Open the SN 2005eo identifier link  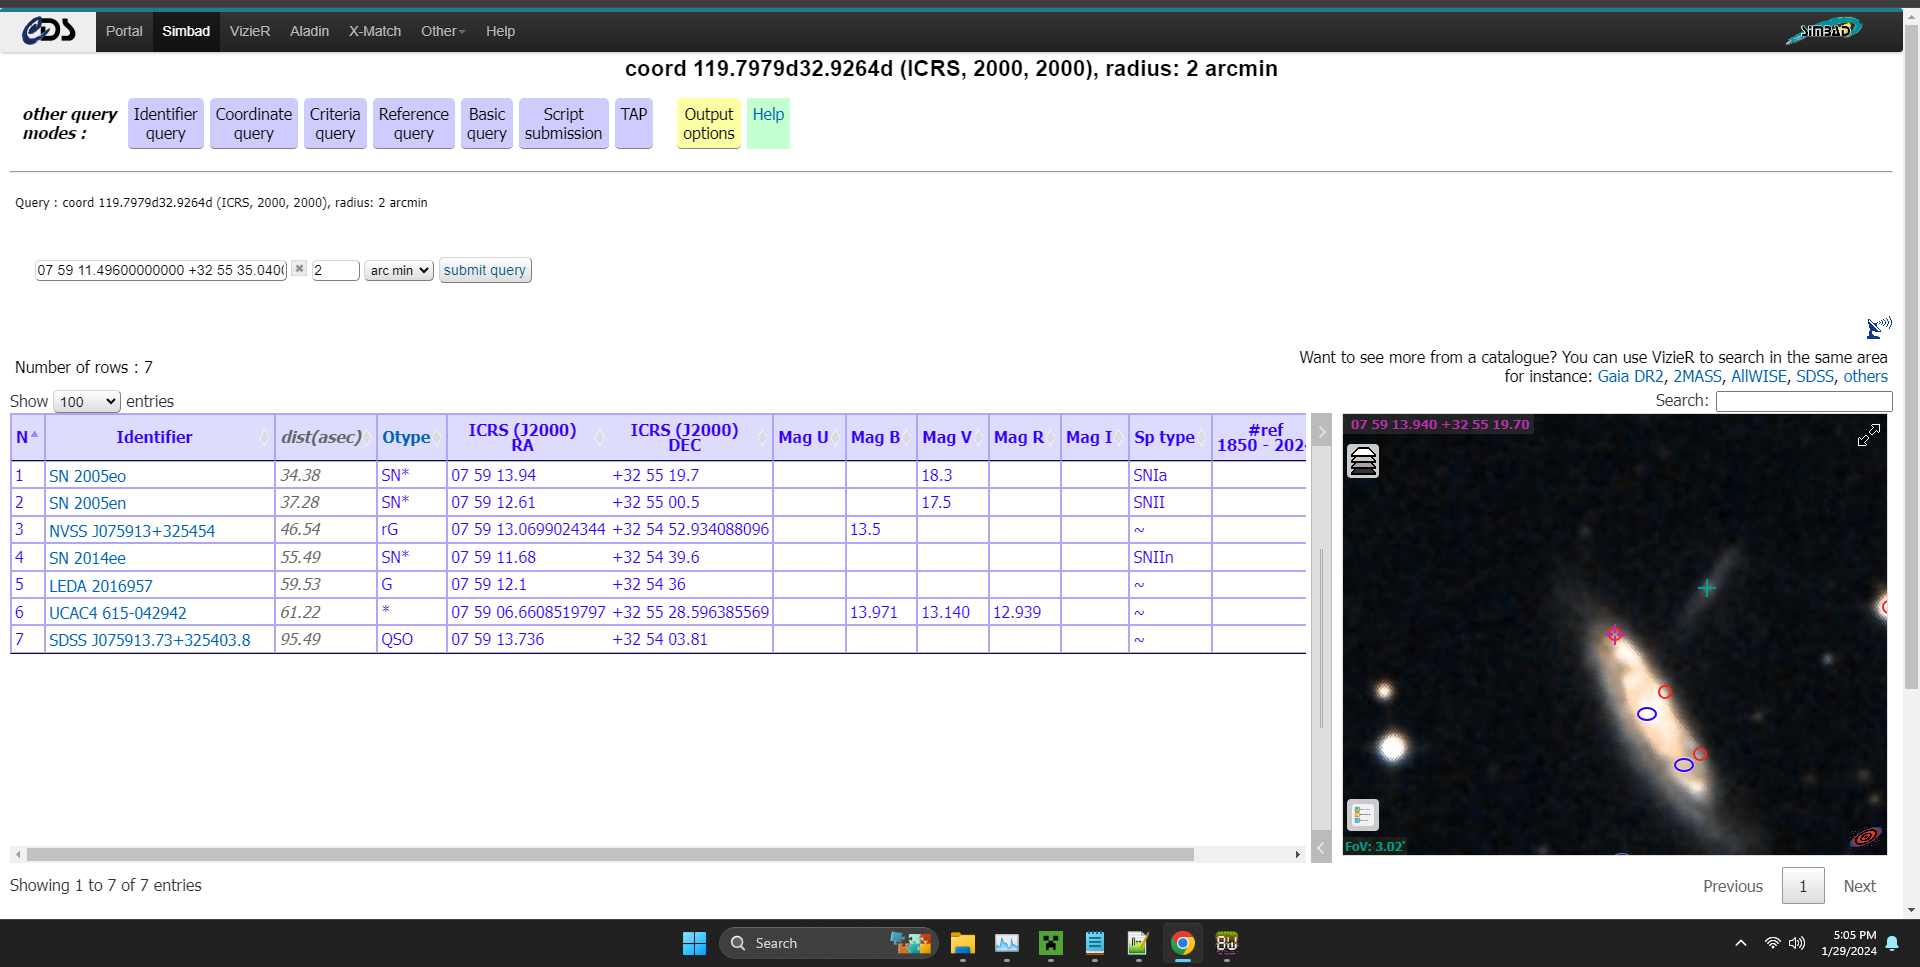click(x=87, y=476)
